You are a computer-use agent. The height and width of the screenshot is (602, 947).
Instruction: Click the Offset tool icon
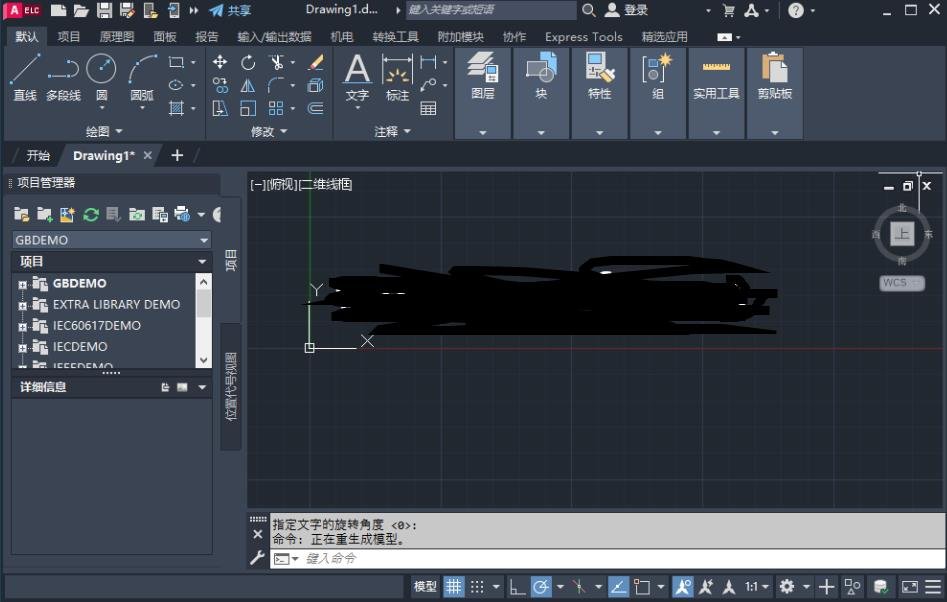coord(316,108)
